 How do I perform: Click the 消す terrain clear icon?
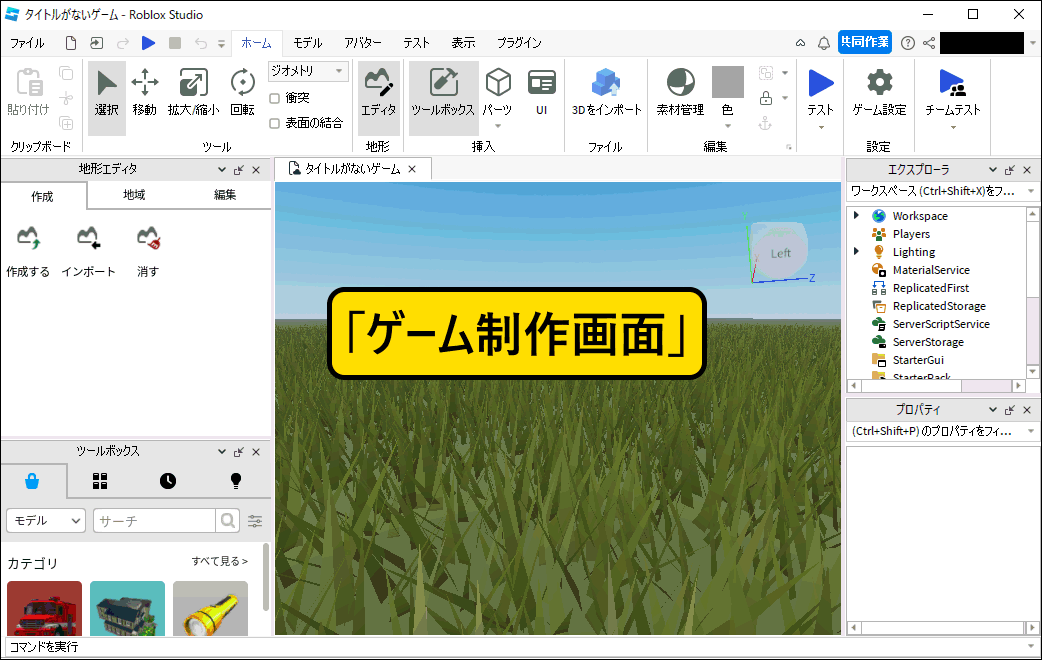(x=148, y=238)
